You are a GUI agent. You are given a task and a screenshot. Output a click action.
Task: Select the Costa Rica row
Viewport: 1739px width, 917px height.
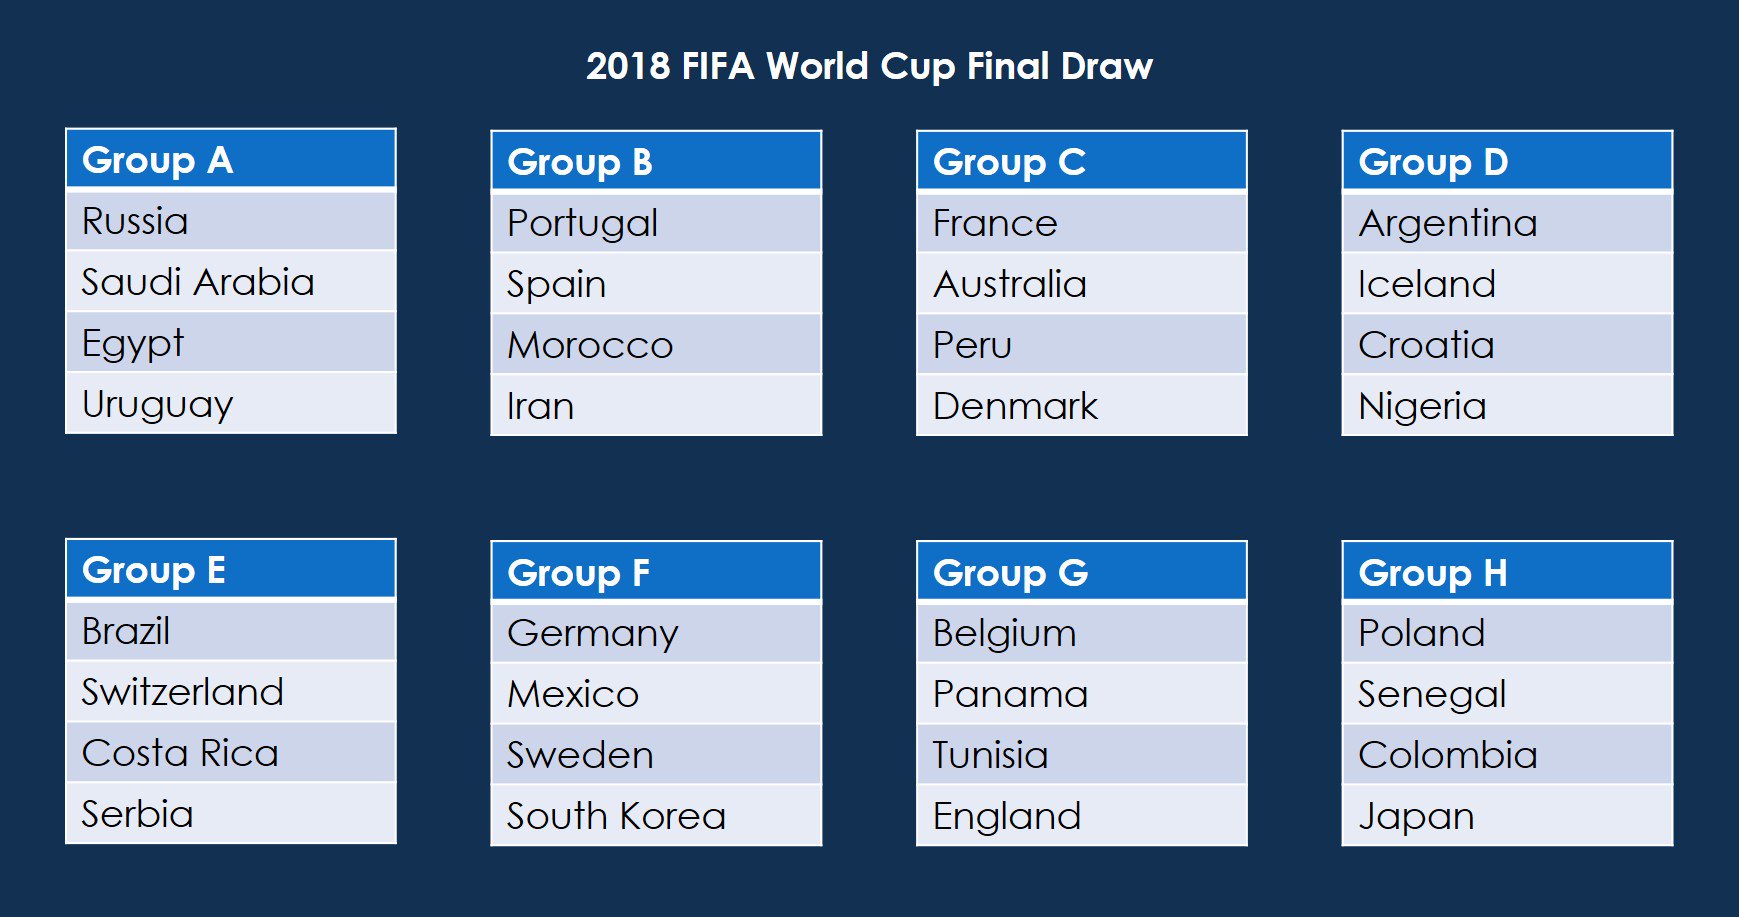point(230,753)
